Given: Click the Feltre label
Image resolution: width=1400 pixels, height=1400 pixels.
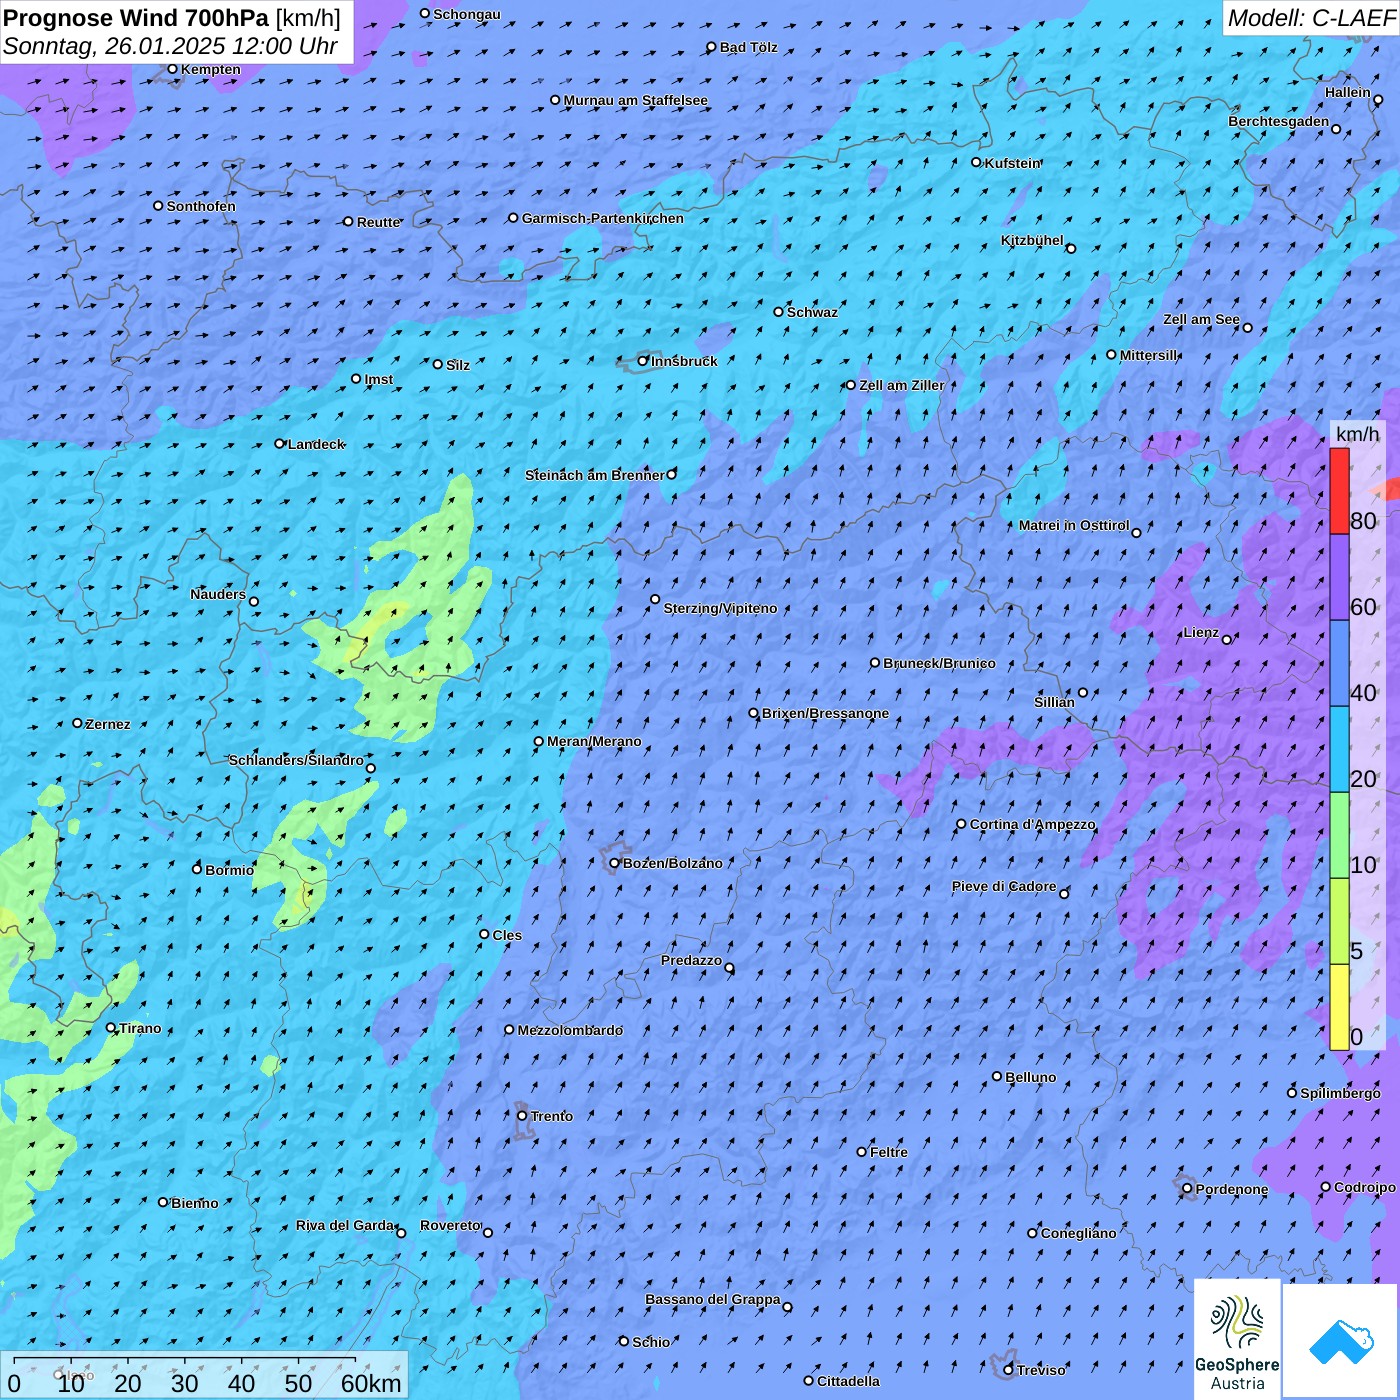Looking at the screenshot, I should point(888,1152).
